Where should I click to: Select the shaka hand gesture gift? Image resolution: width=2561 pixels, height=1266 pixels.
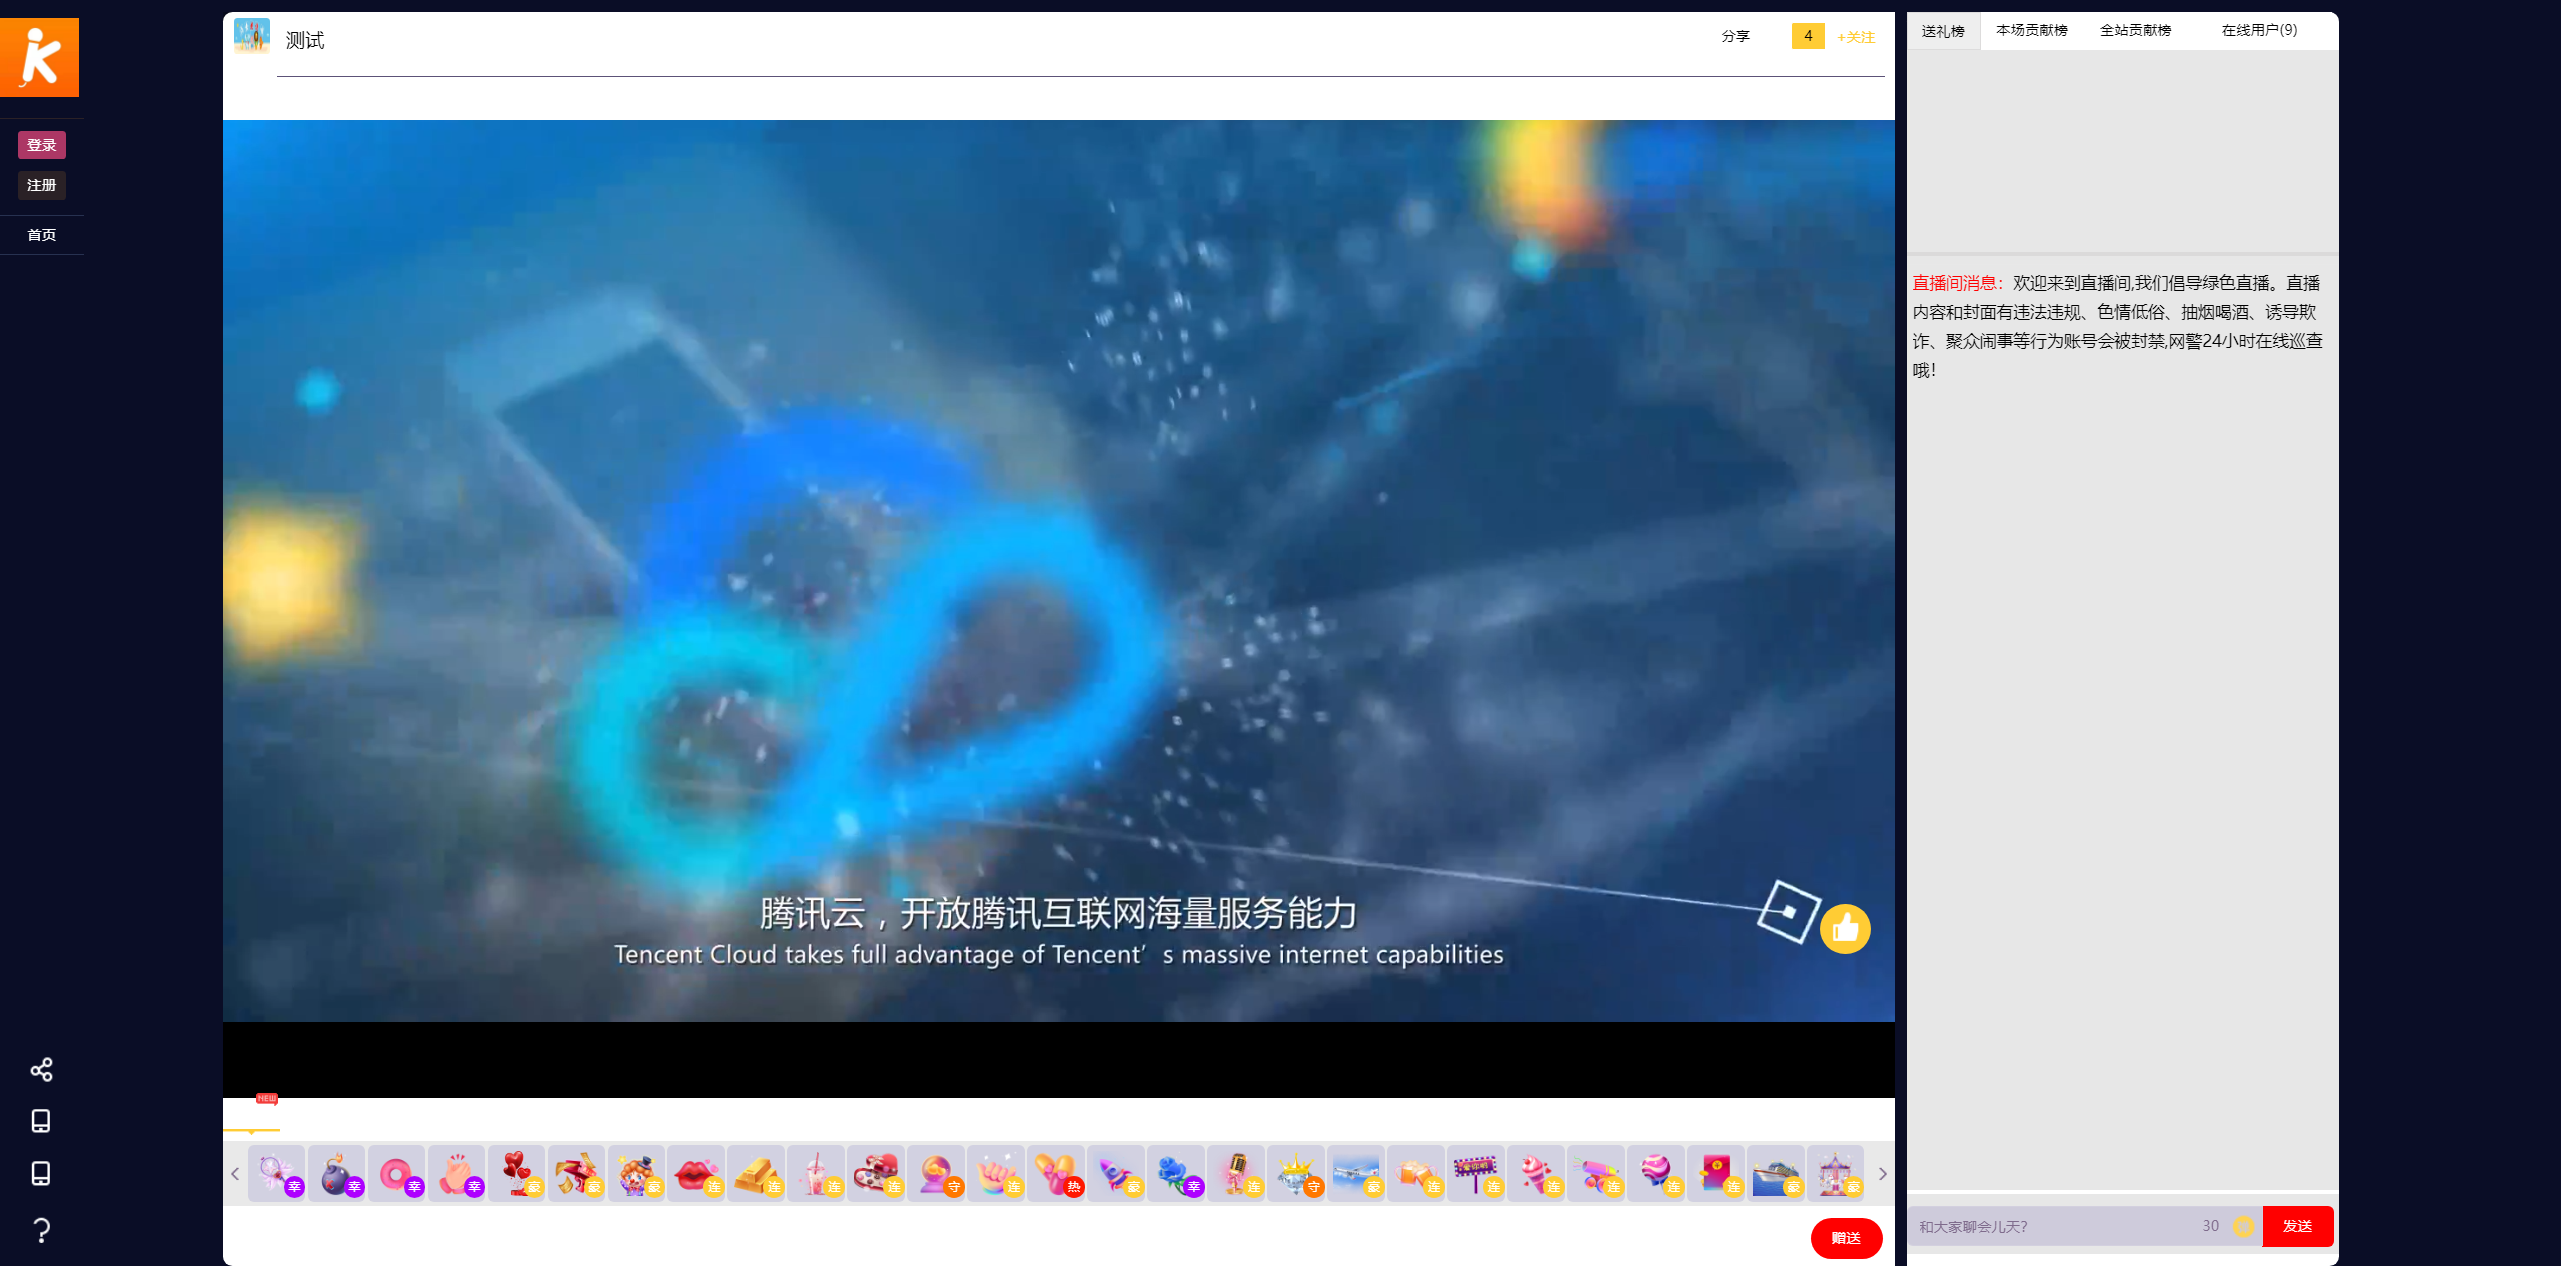[x=996, y=1173]
